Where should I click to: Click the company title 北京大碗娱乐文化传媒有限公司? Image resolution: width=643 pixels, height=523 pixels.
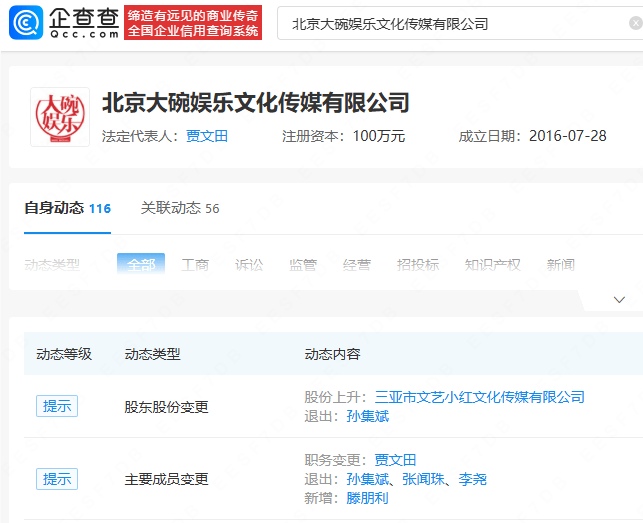click(256, 103)
